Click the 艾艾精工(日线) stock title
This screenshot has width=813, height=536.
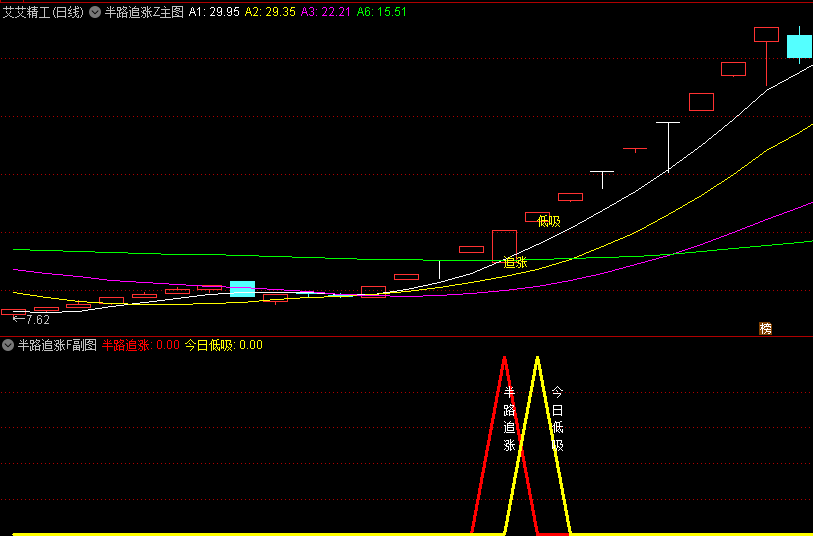[42, 12]
